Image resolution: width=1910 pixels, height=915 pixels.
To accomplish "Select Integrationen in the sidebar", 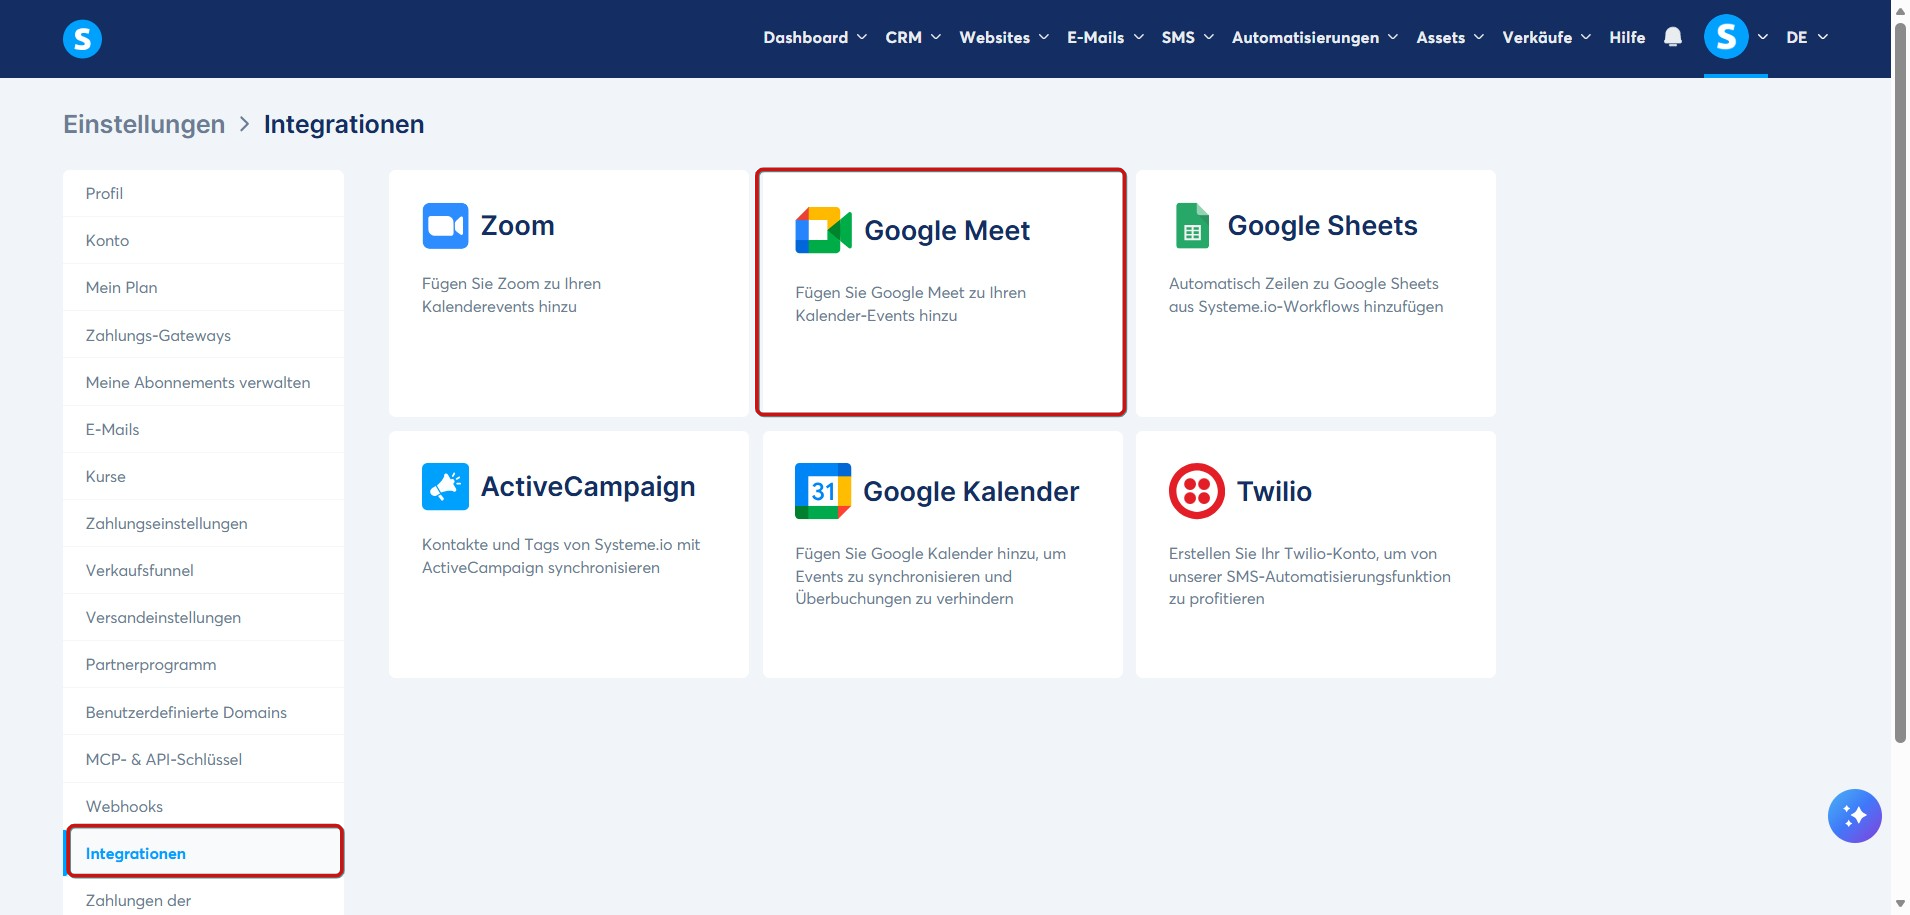I will (x=204, y=853).
